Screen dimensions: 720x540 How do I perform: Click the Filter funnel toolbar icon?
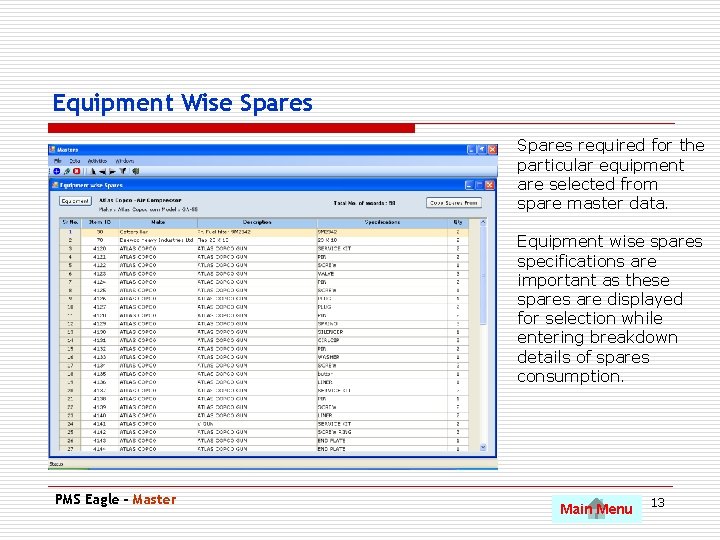pos(123,171)
